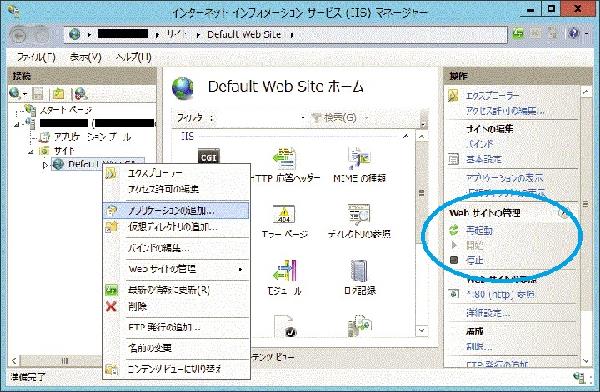Open the 検索(G) dropdown arrow
This screenshot has width=600, height=392.
pos(366,118)
